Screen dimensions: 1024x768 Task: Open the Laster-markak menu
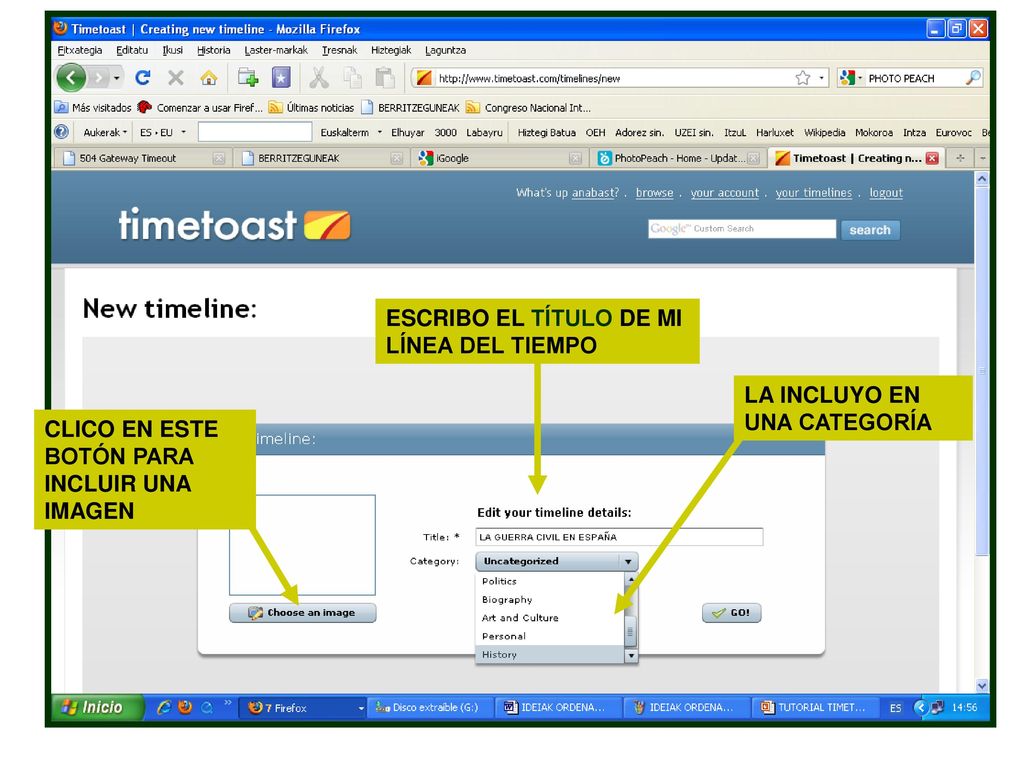pyautogui.click(x=276, y=50)
